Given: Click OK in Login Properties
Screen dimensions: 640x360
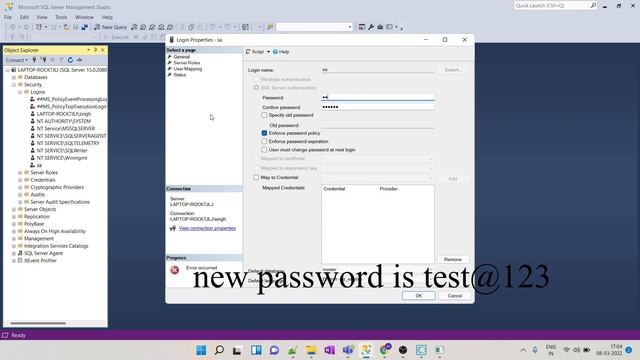Looking at the screenshot, I should pos(418,296).
